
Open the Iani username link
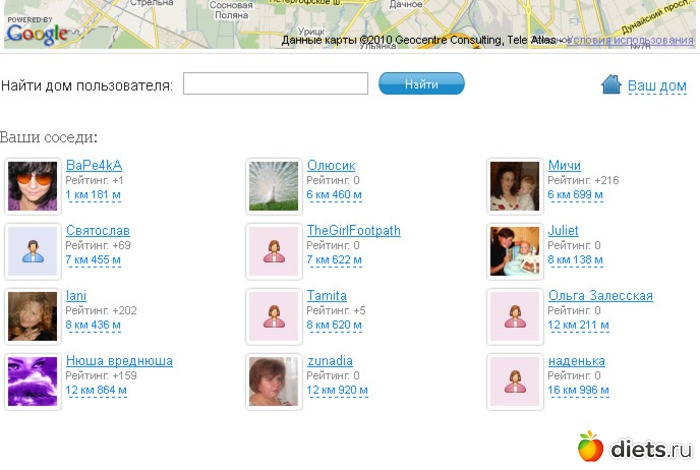click(76, 295)
